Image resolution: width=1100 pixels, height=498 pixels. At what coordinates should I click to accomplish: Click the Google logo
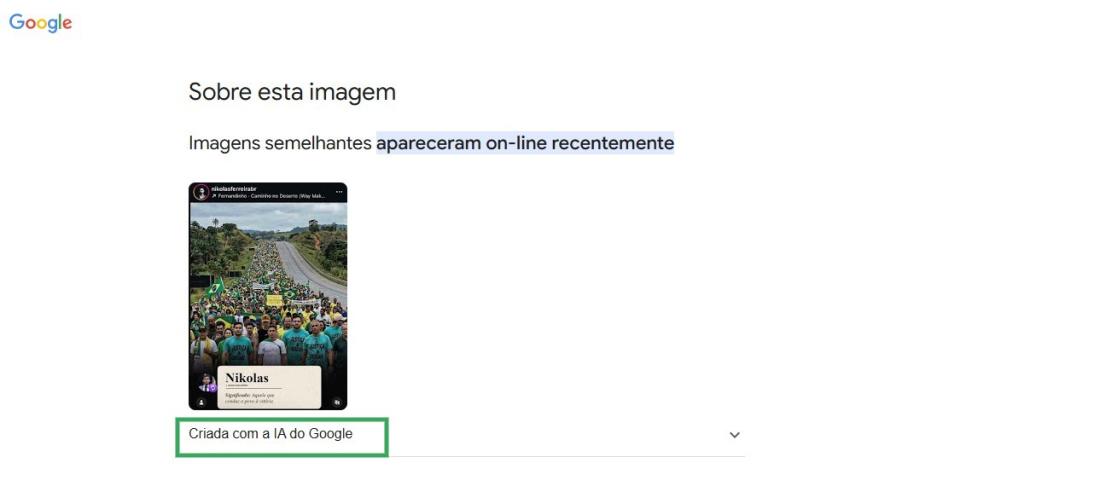tap(41, 23)
